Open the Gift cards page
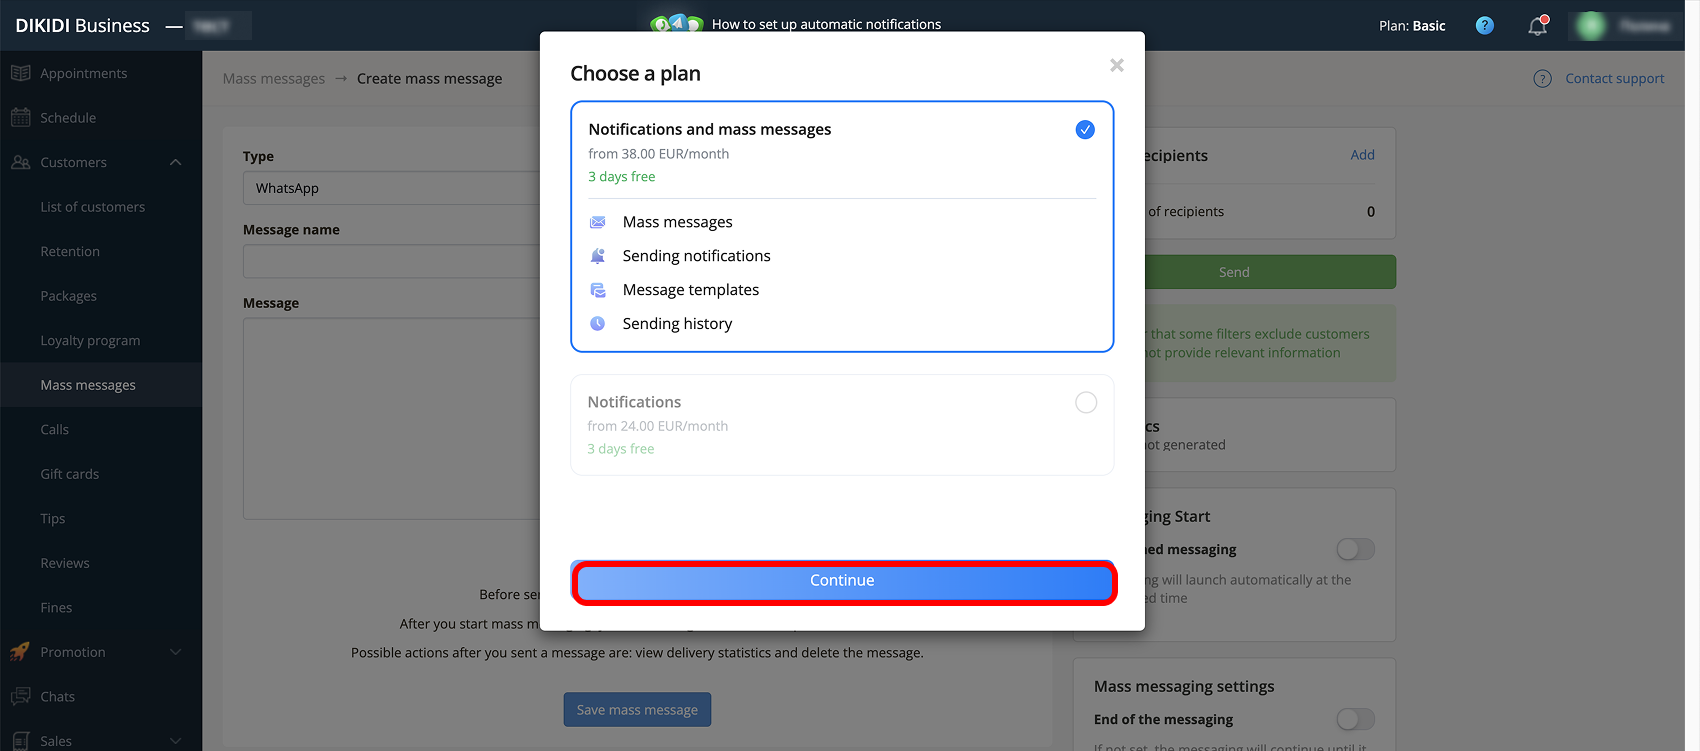The height and width of the screenshot is (751, 1700). (x=69, y=474)
